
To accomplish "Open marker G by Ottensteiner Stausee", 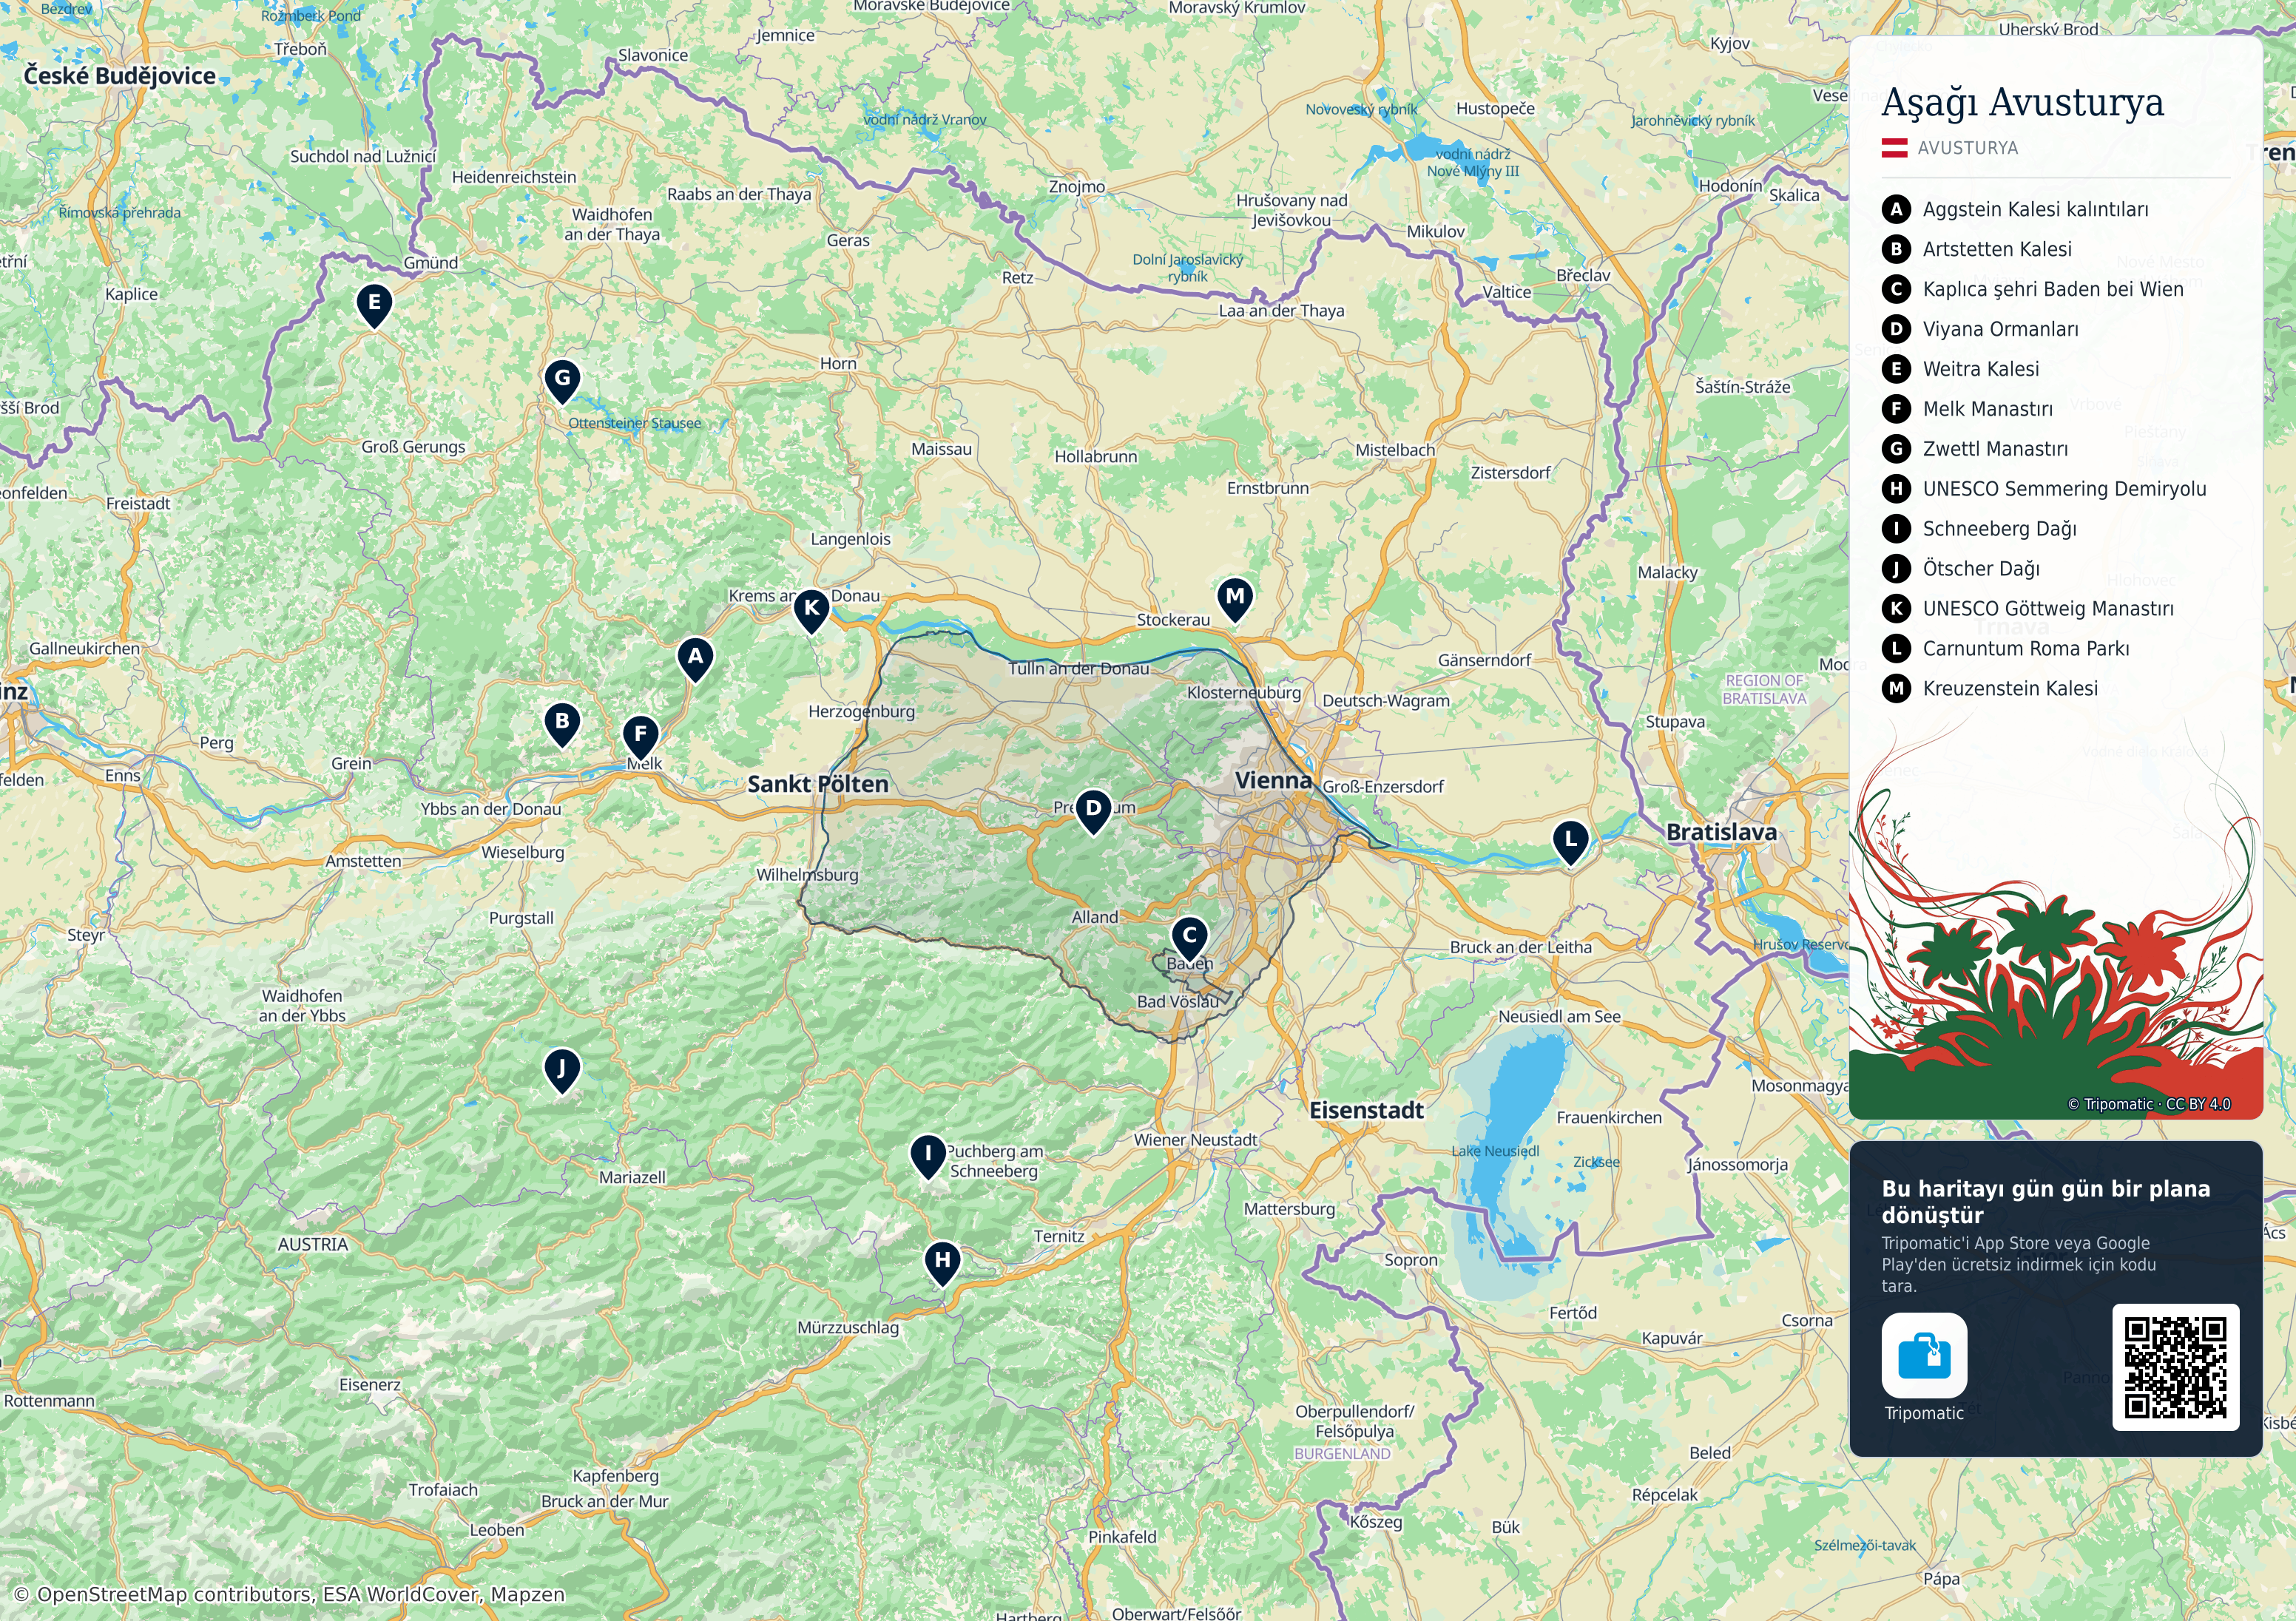I will [x=562, y=381].
